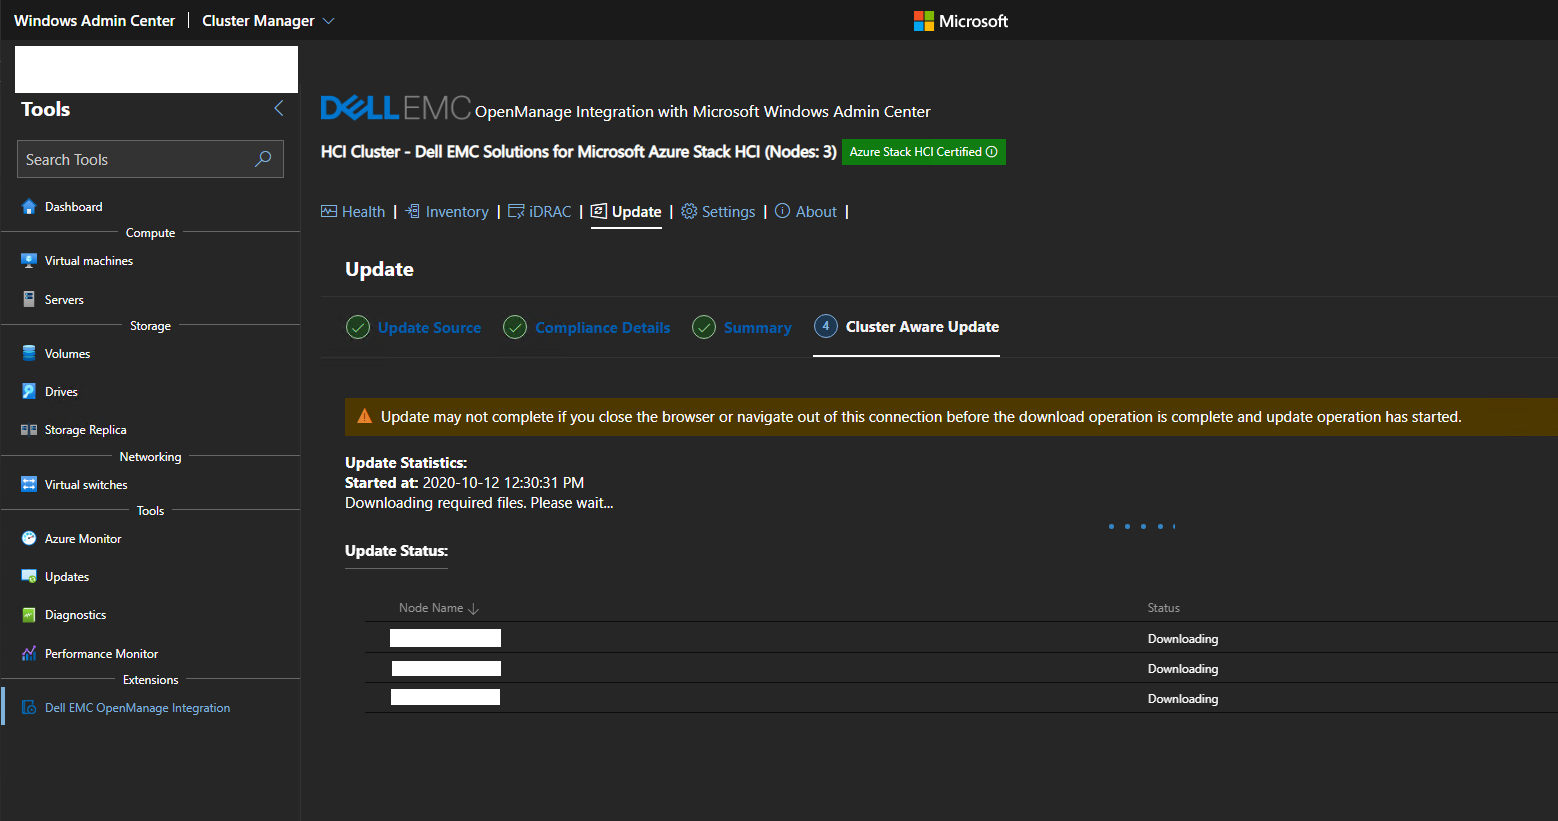Screen dimensions: 1558x821
Task: Click the step 4 circle icon
Action: pyautogui.click(x=826, y=326)
